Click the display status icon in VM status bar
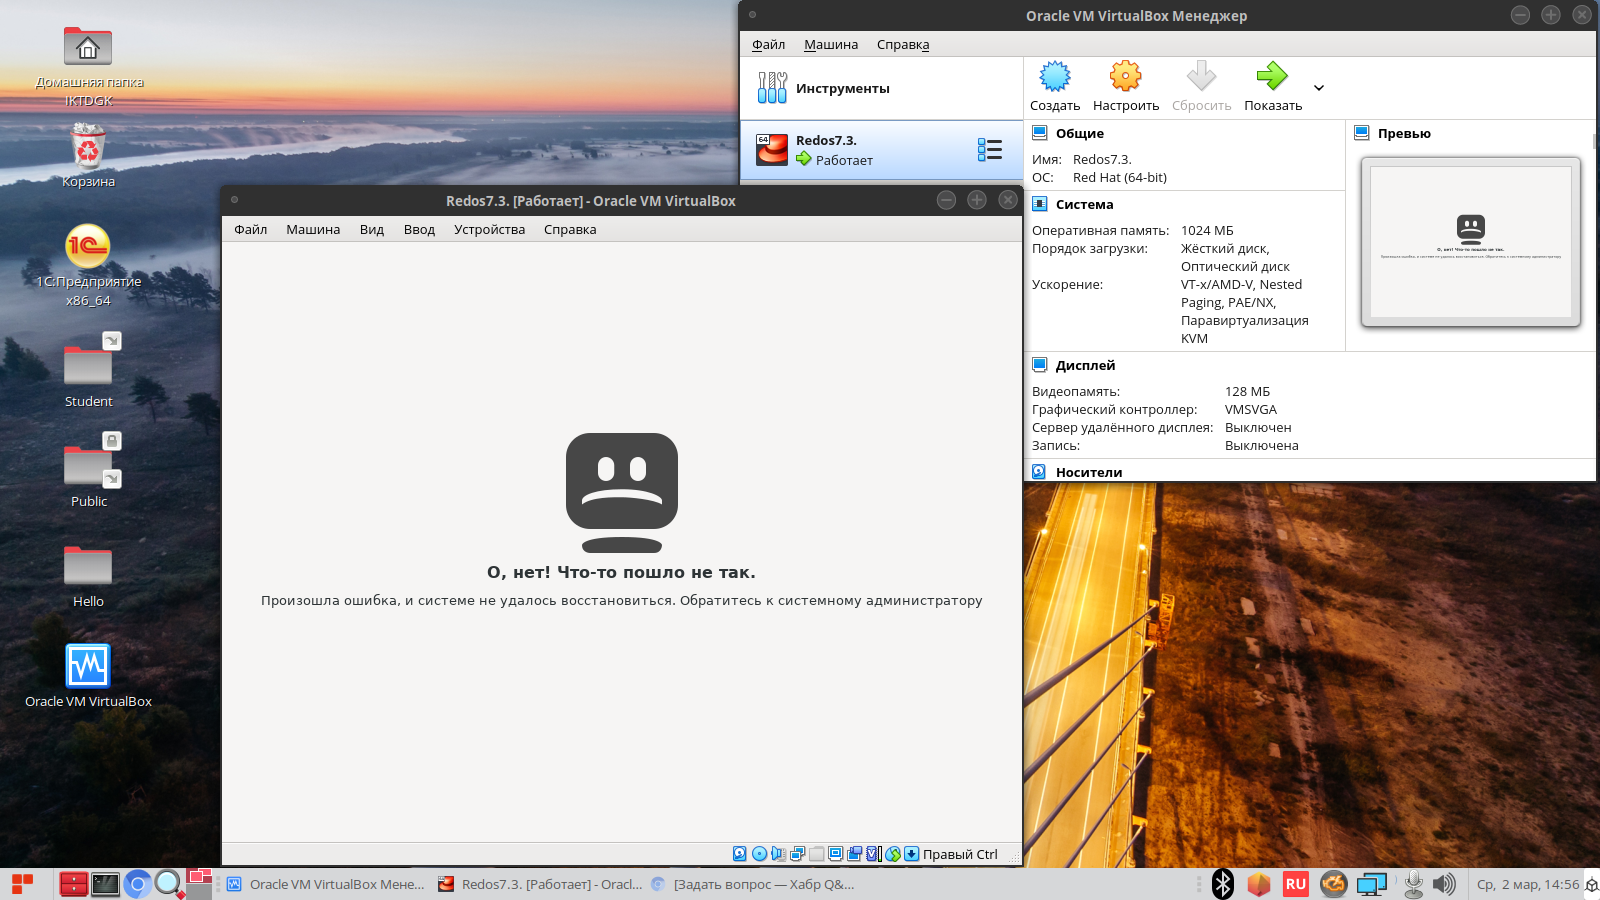 835,854
